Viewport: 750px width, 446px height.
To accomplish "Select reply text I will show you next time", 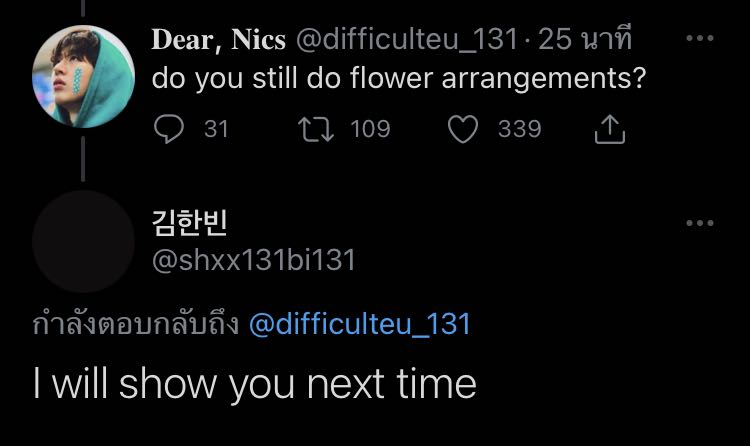I will coord(254,385).
